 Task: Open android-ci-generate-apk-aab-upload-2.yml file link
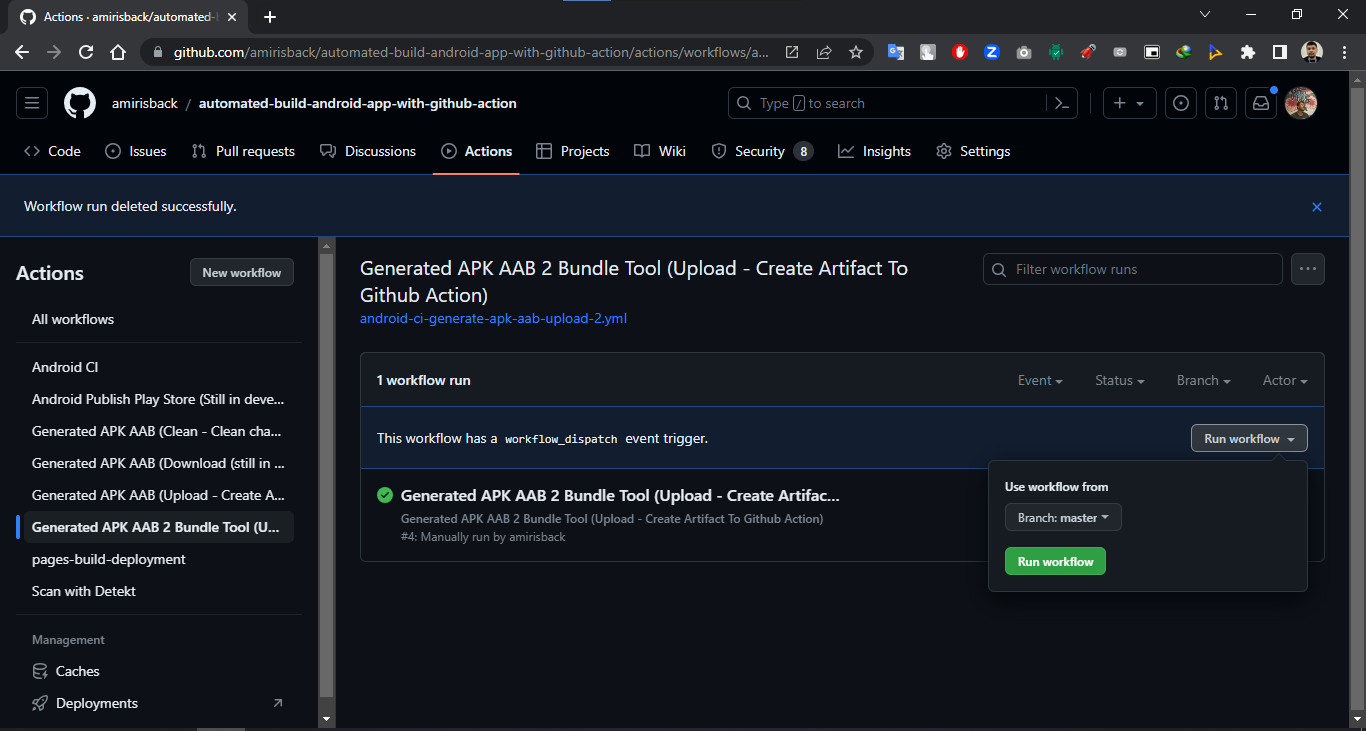point(493,319)
